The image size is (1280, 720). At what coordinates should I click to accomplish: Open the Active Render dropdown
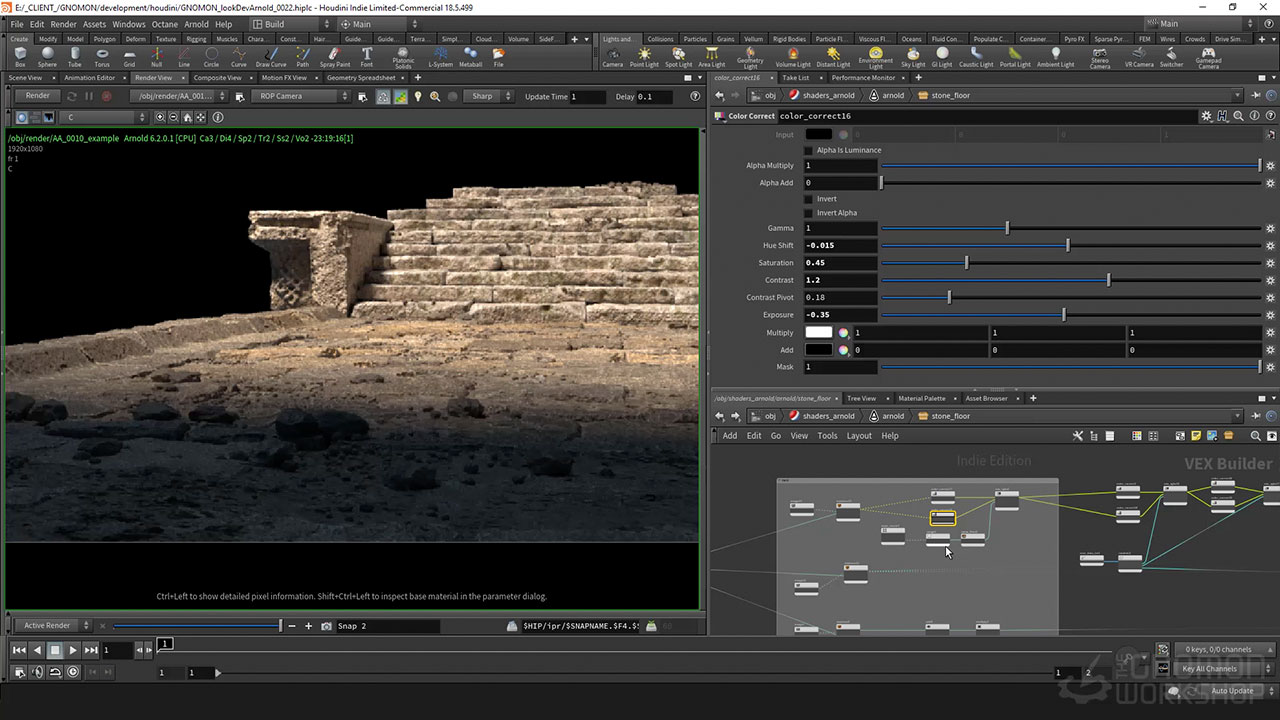[54, 626]
